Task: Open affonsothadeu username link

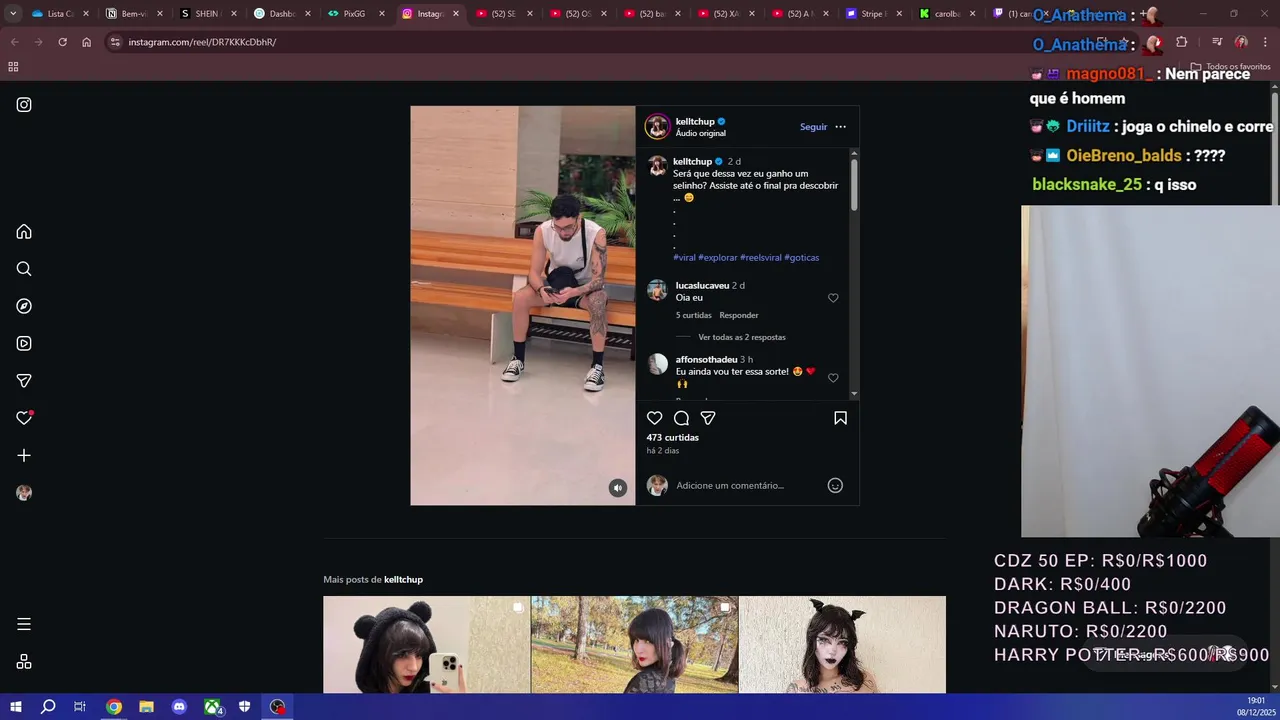Action: coord(706,359)
